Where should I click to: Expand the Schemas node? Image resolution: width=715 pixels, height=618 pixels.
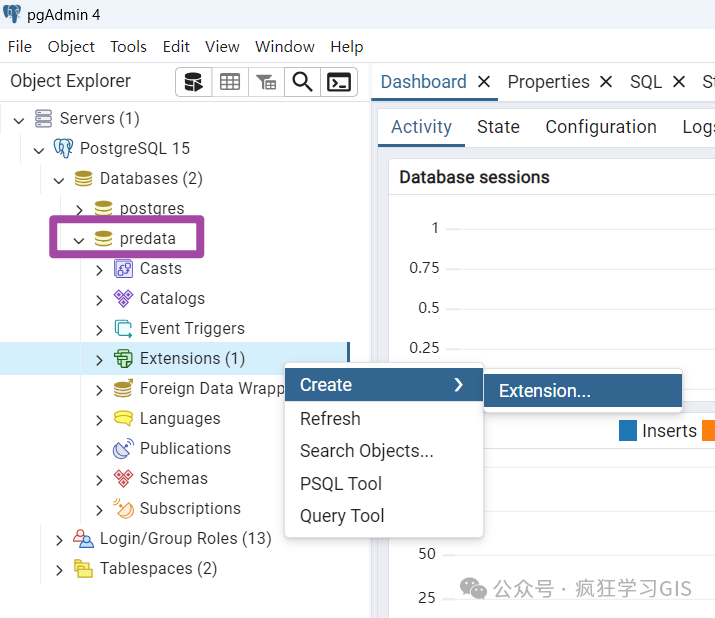tap(99, 480)
